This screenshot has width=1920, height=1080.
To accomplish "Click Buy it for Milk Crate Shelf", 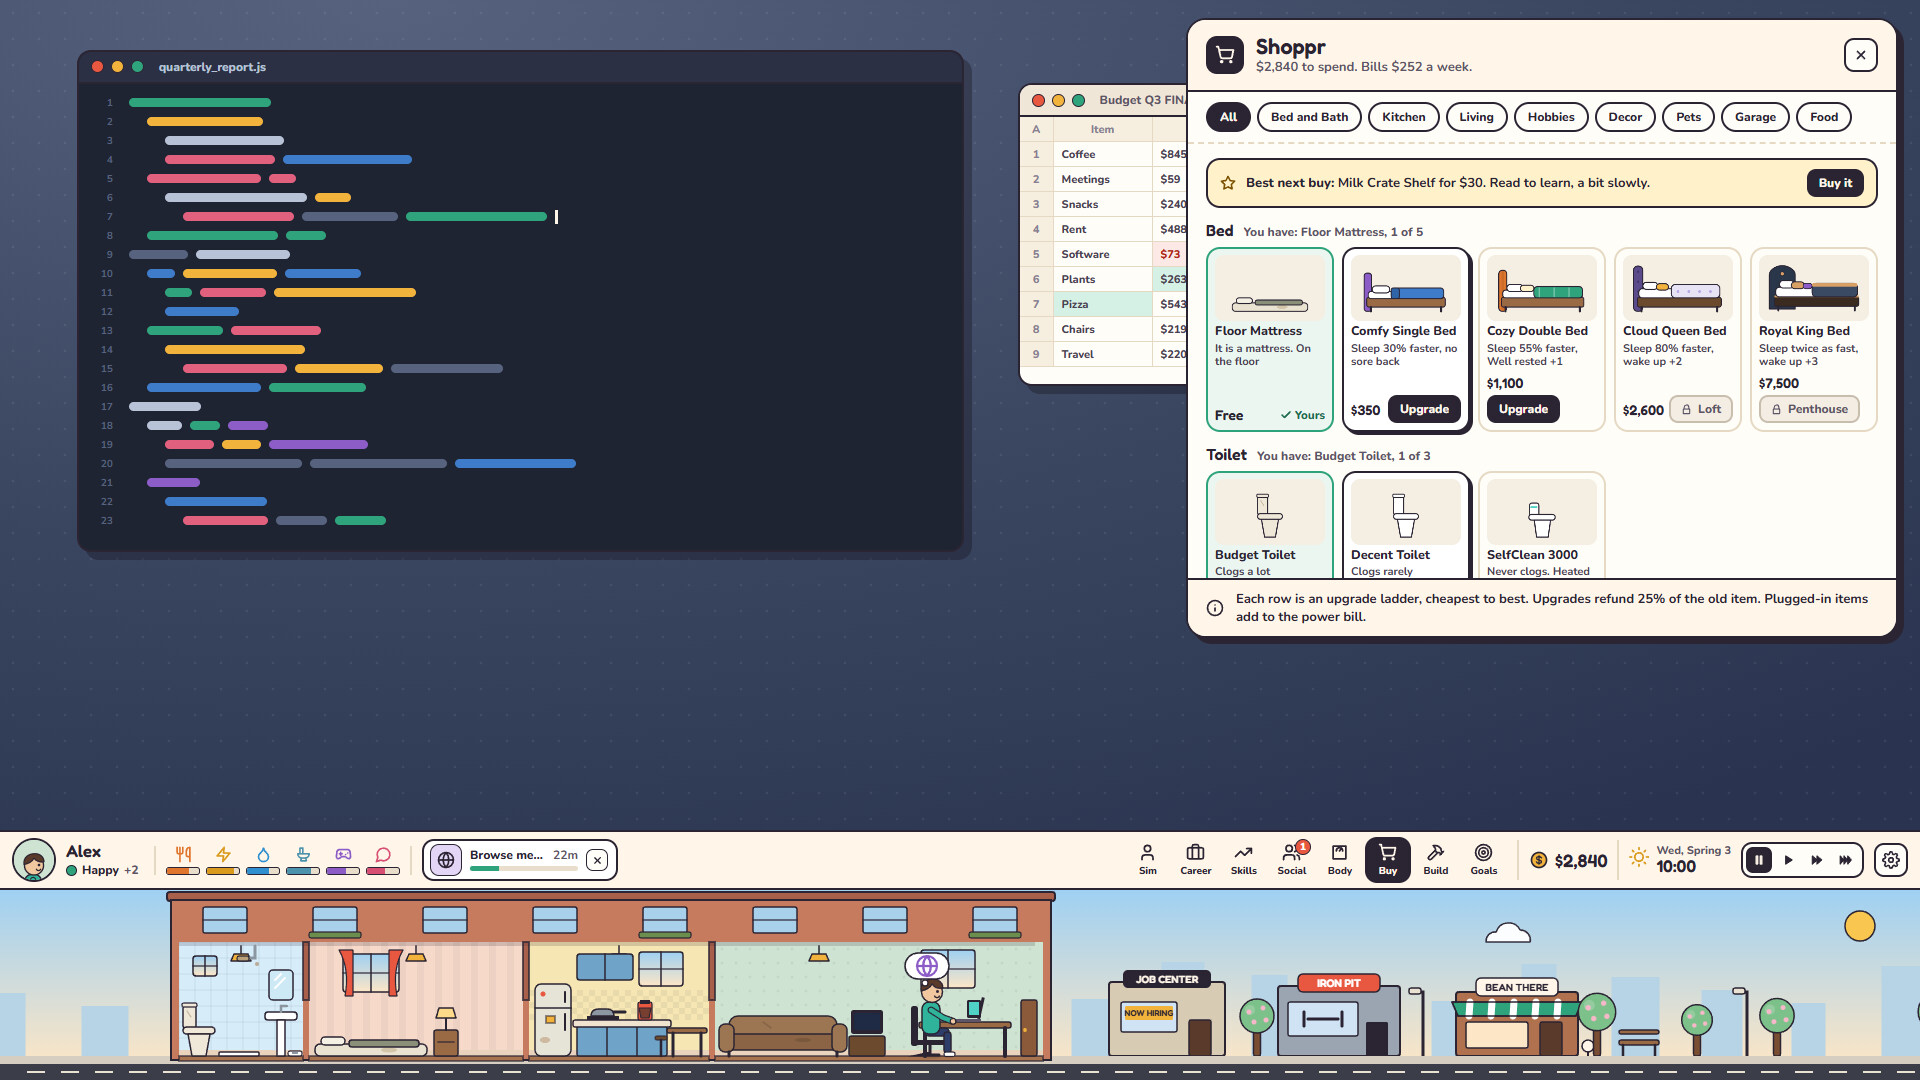I will pos(1835,183).
